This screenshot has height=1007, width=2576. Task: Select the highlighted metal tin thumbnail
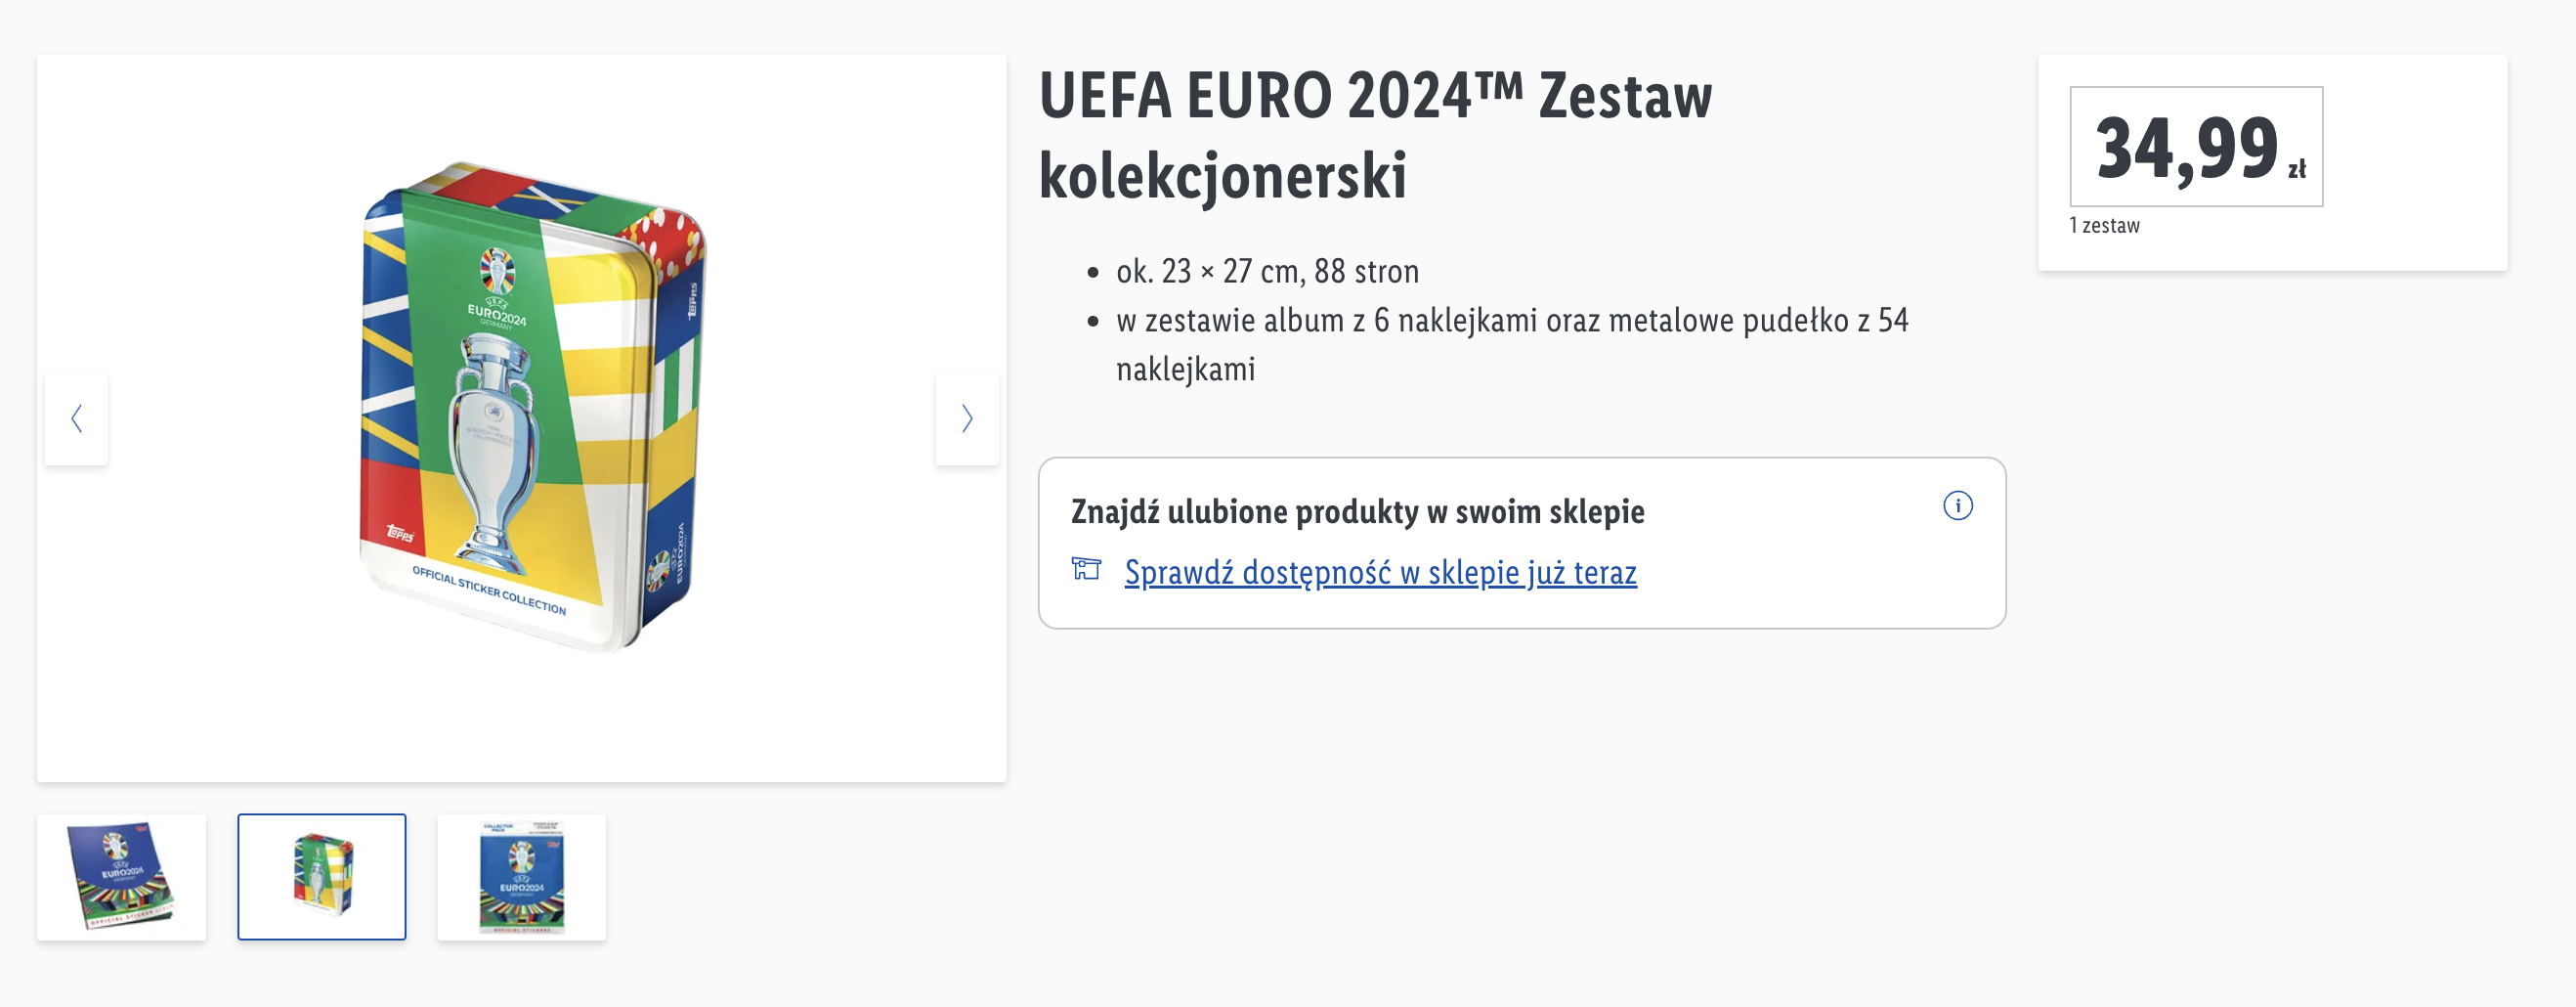coord(322,877)
